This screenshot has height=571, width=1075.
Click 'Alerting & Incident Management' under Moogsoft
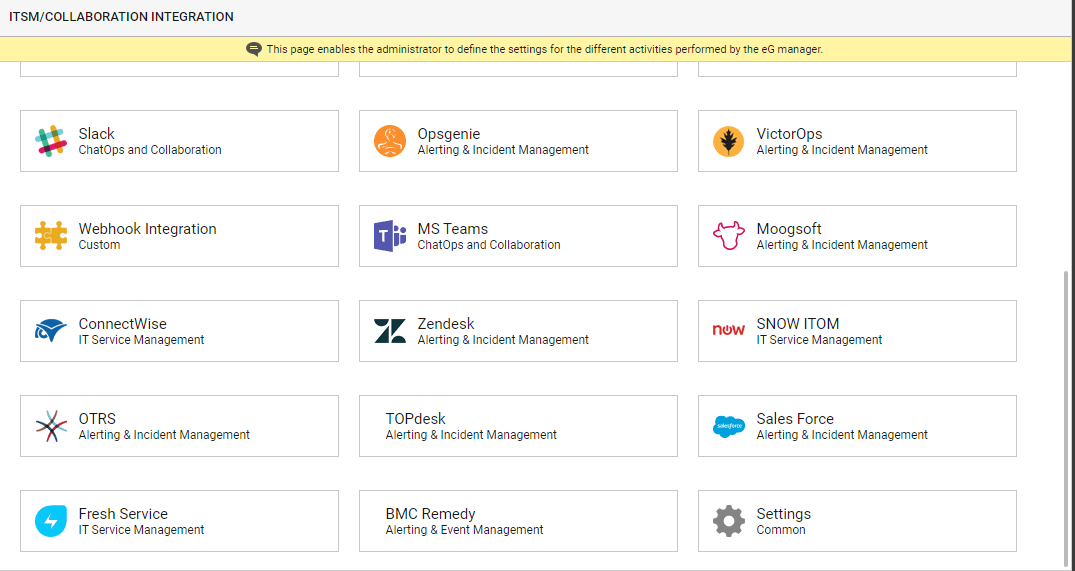(842, 245)
